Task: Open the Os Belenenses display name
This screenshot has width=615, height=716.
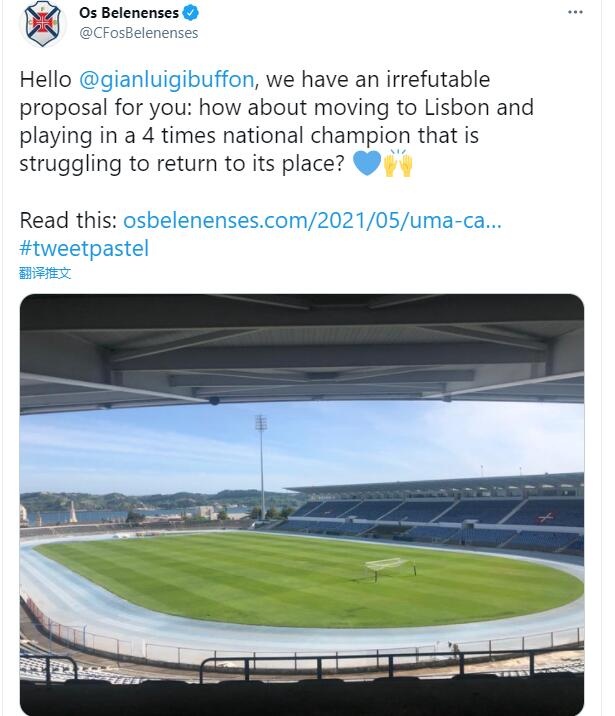Action: tap(129, 14)
